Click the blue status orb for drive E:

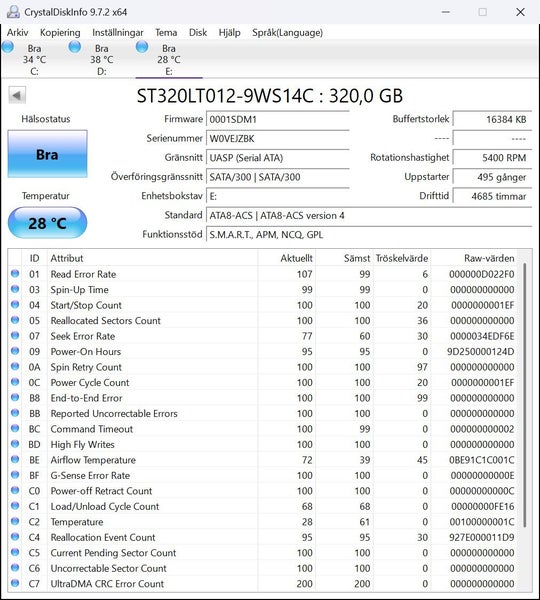[142, 47]
